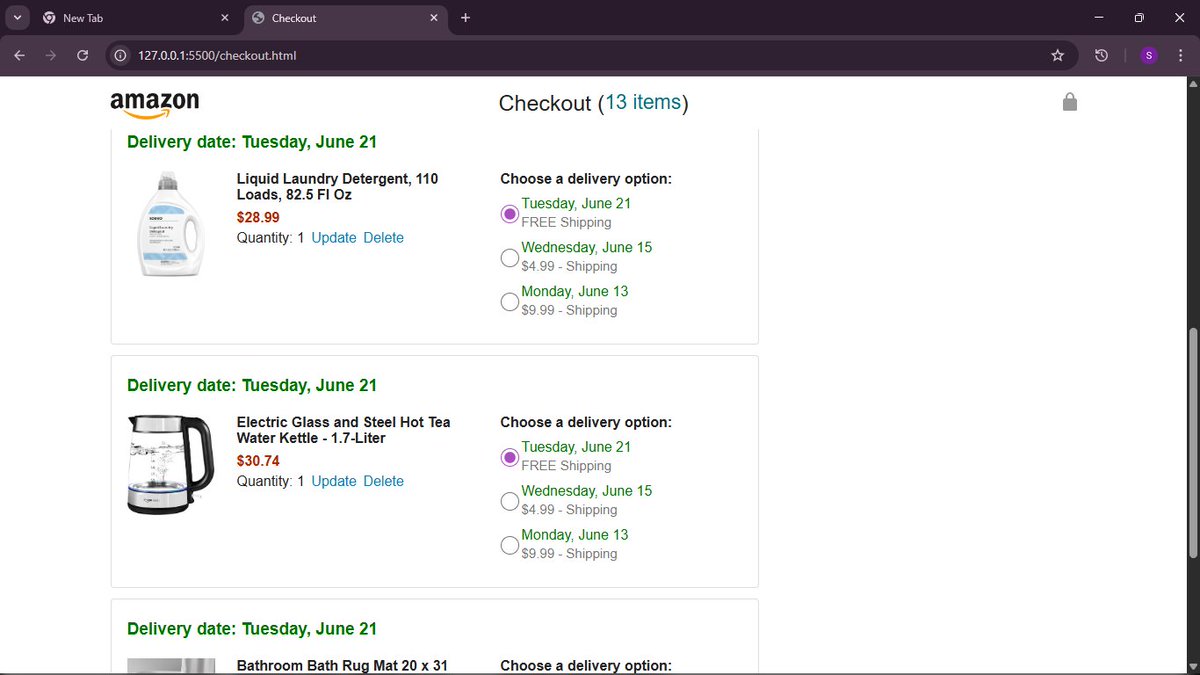Viewport: 1200px width, 675px height.
Task: Click the checkout padlock icon
Action: coord(1070,102)
